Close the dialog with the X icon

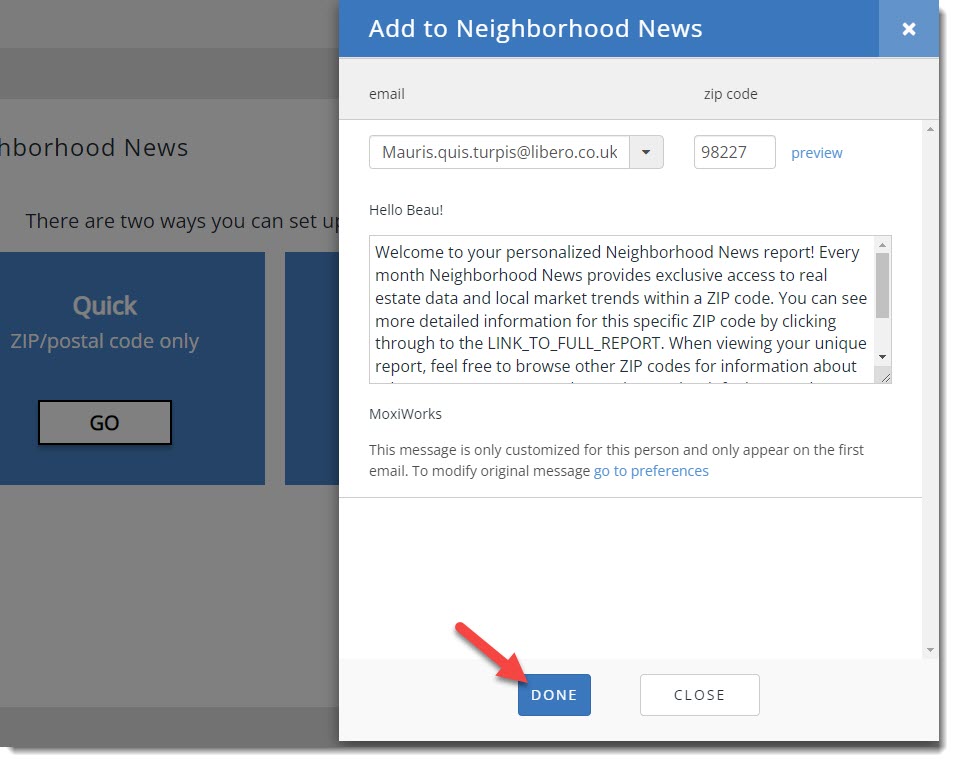908,29
